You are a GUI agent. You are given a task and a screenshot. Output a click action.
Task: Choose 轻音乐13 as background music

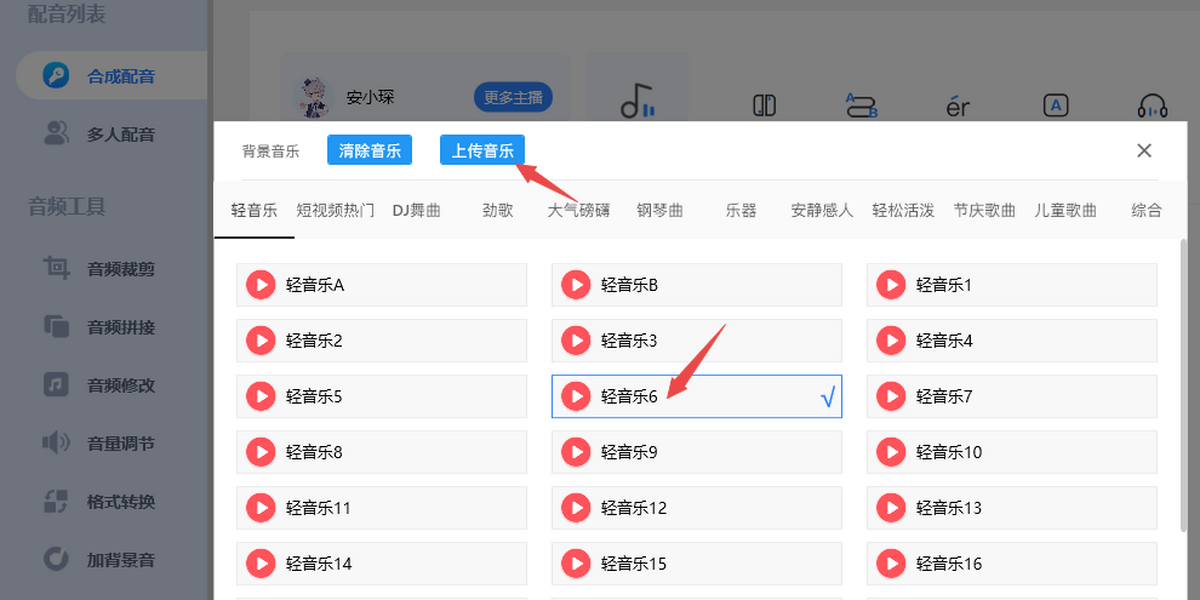1012,509
